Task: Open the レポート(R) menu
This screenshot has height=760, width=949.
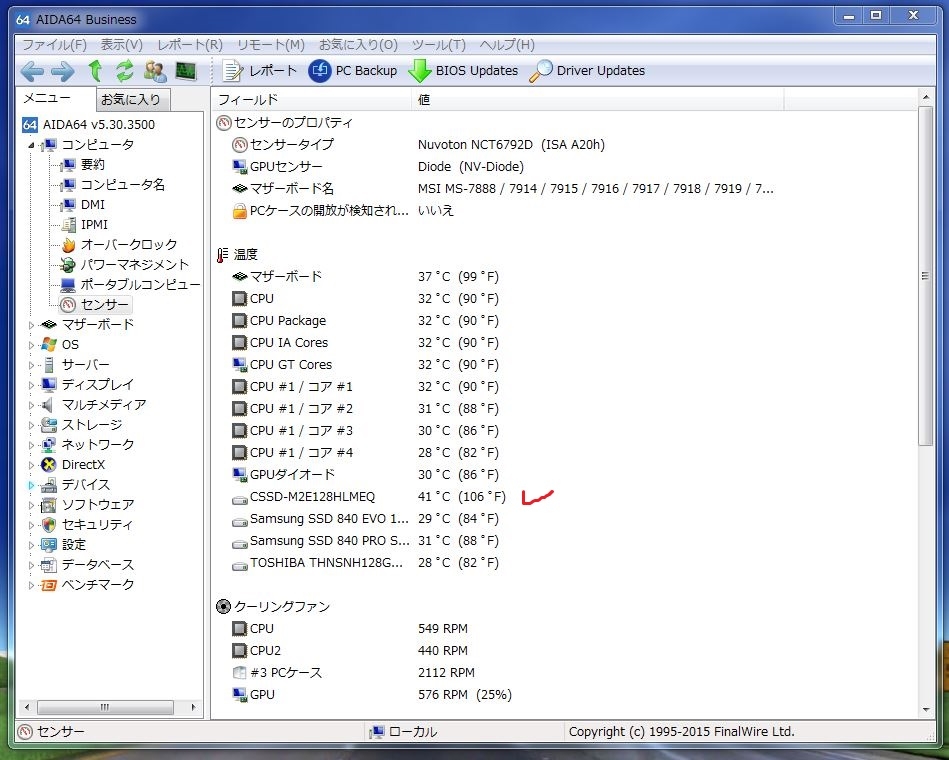Action: [x=190, y=45]
